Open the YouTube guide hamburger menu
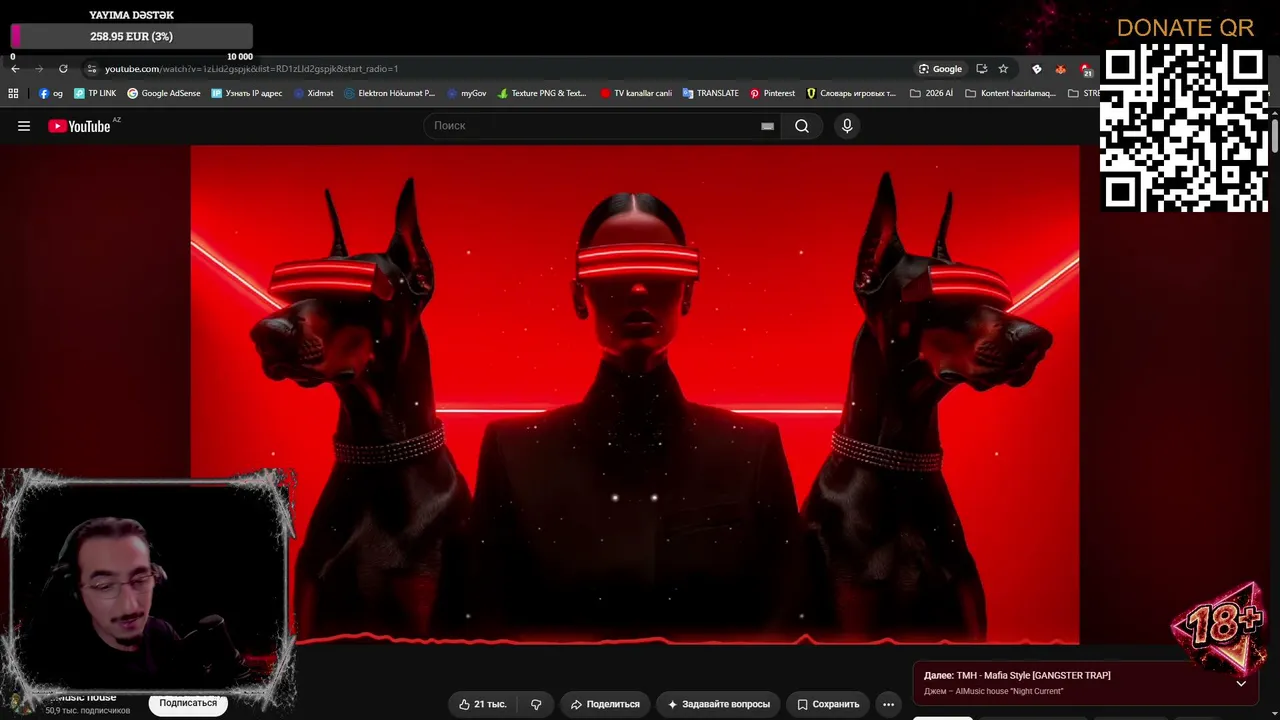This screenshot has height=720, width=1280. click(24, 126)
